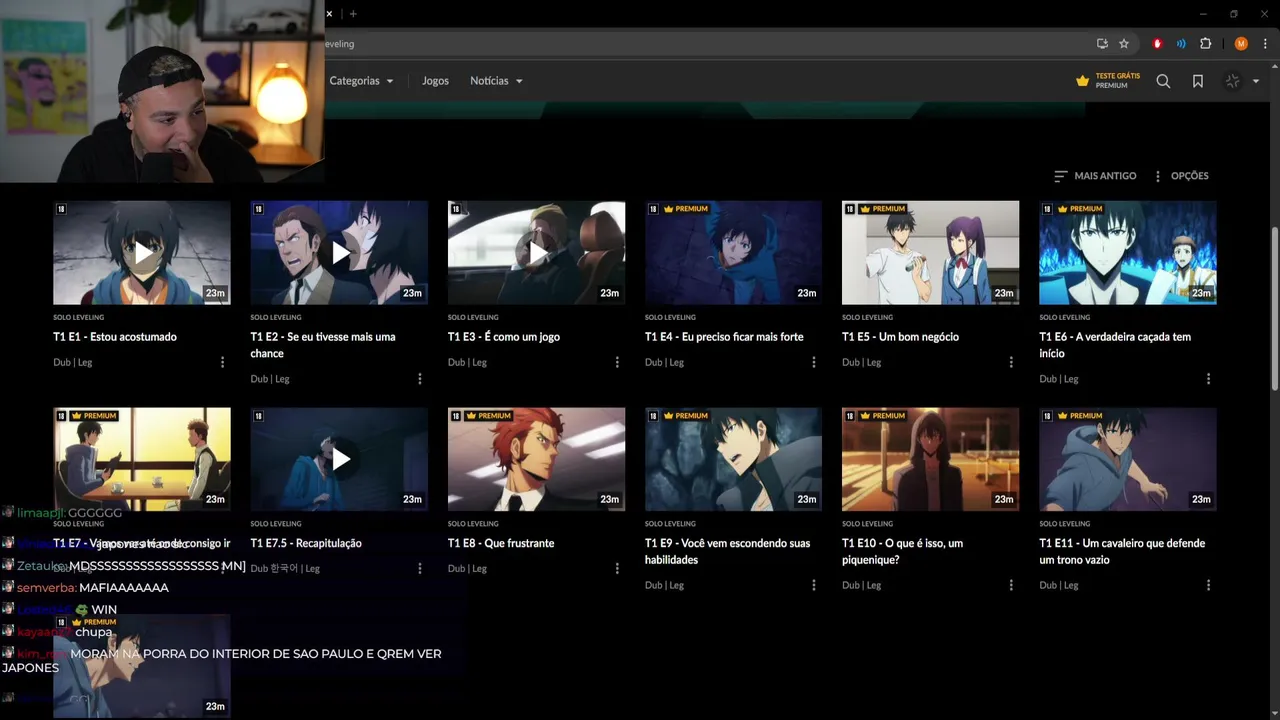The image size is (1280, 720).
Task: Click the install app icon in address bar
Action: click(x=1102, y=44)
